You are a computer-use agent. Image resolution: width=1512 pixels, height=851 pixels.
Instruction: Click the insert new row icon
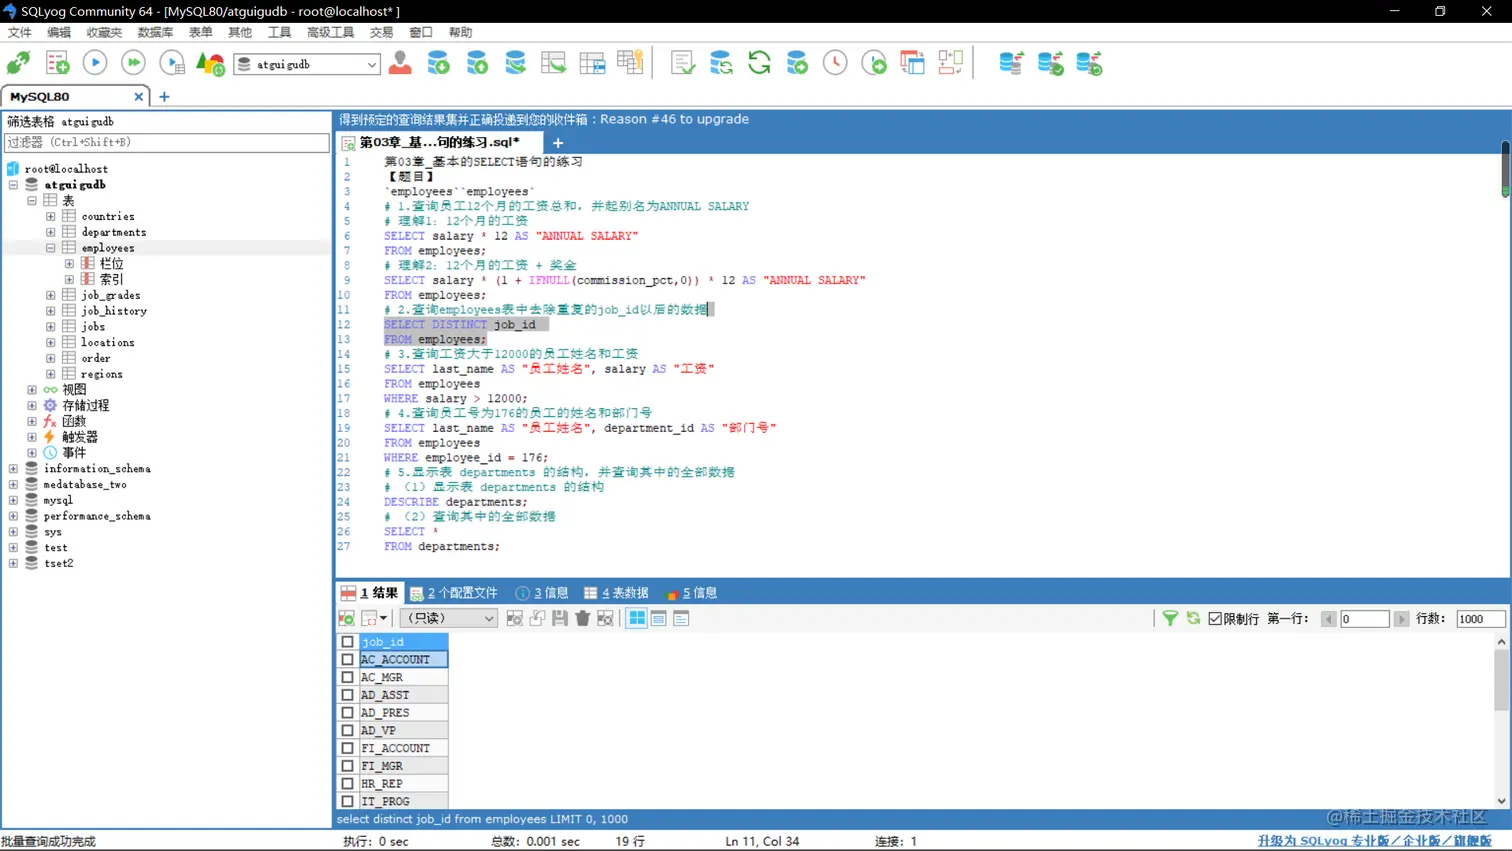coord(515,618)
